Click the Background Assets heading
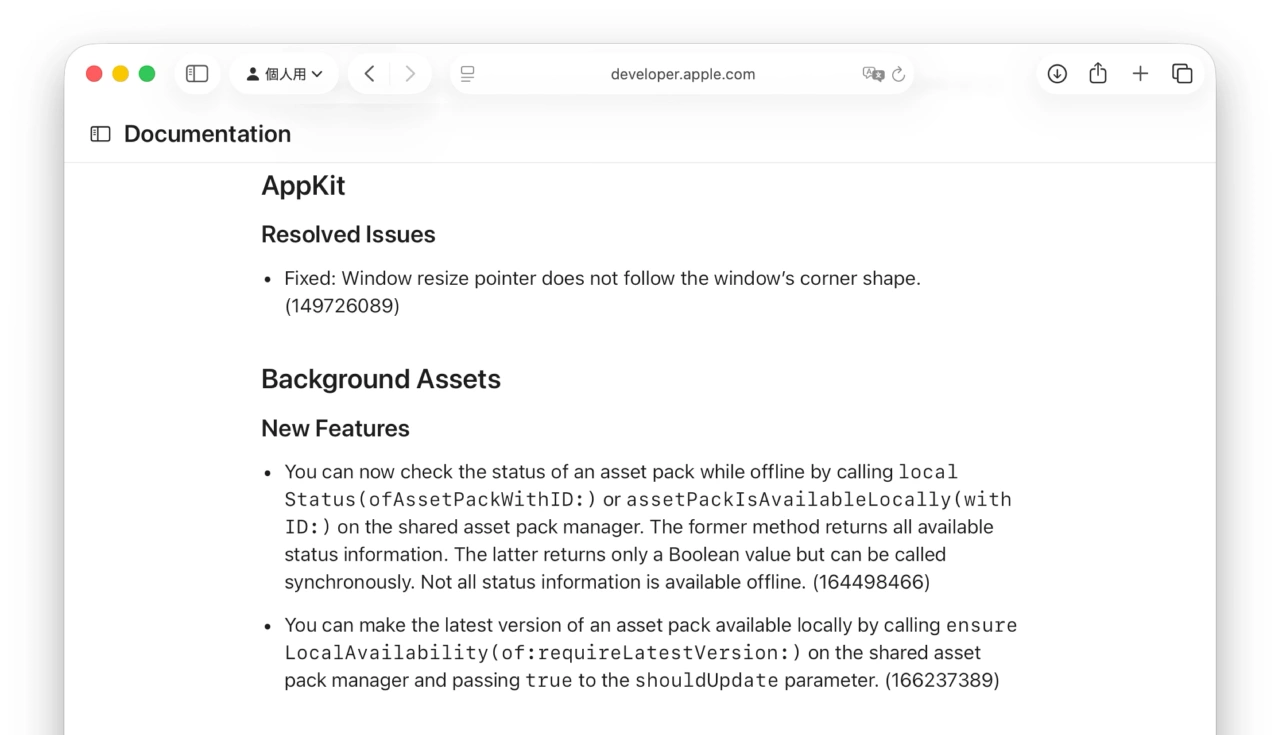Image resolution: width=1280 pixels, height=735 pixels. (381, 379)
